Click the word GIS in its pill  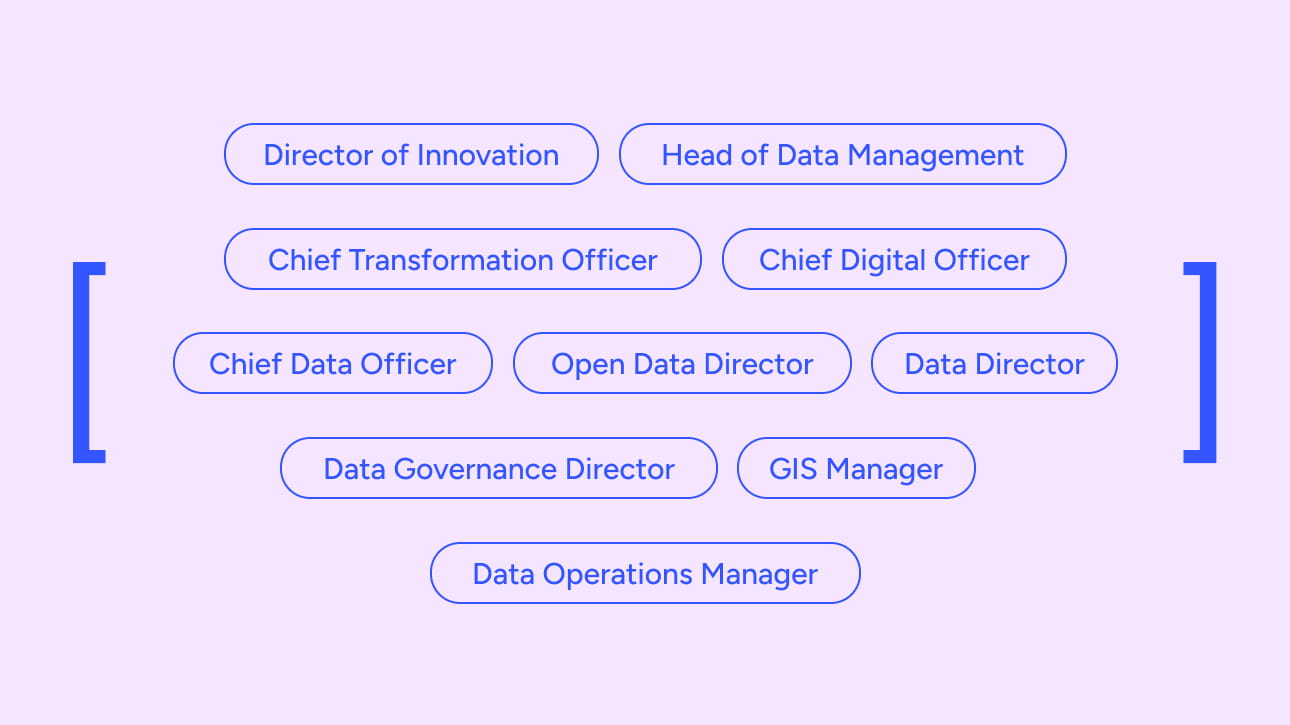(x=794, y=469)
